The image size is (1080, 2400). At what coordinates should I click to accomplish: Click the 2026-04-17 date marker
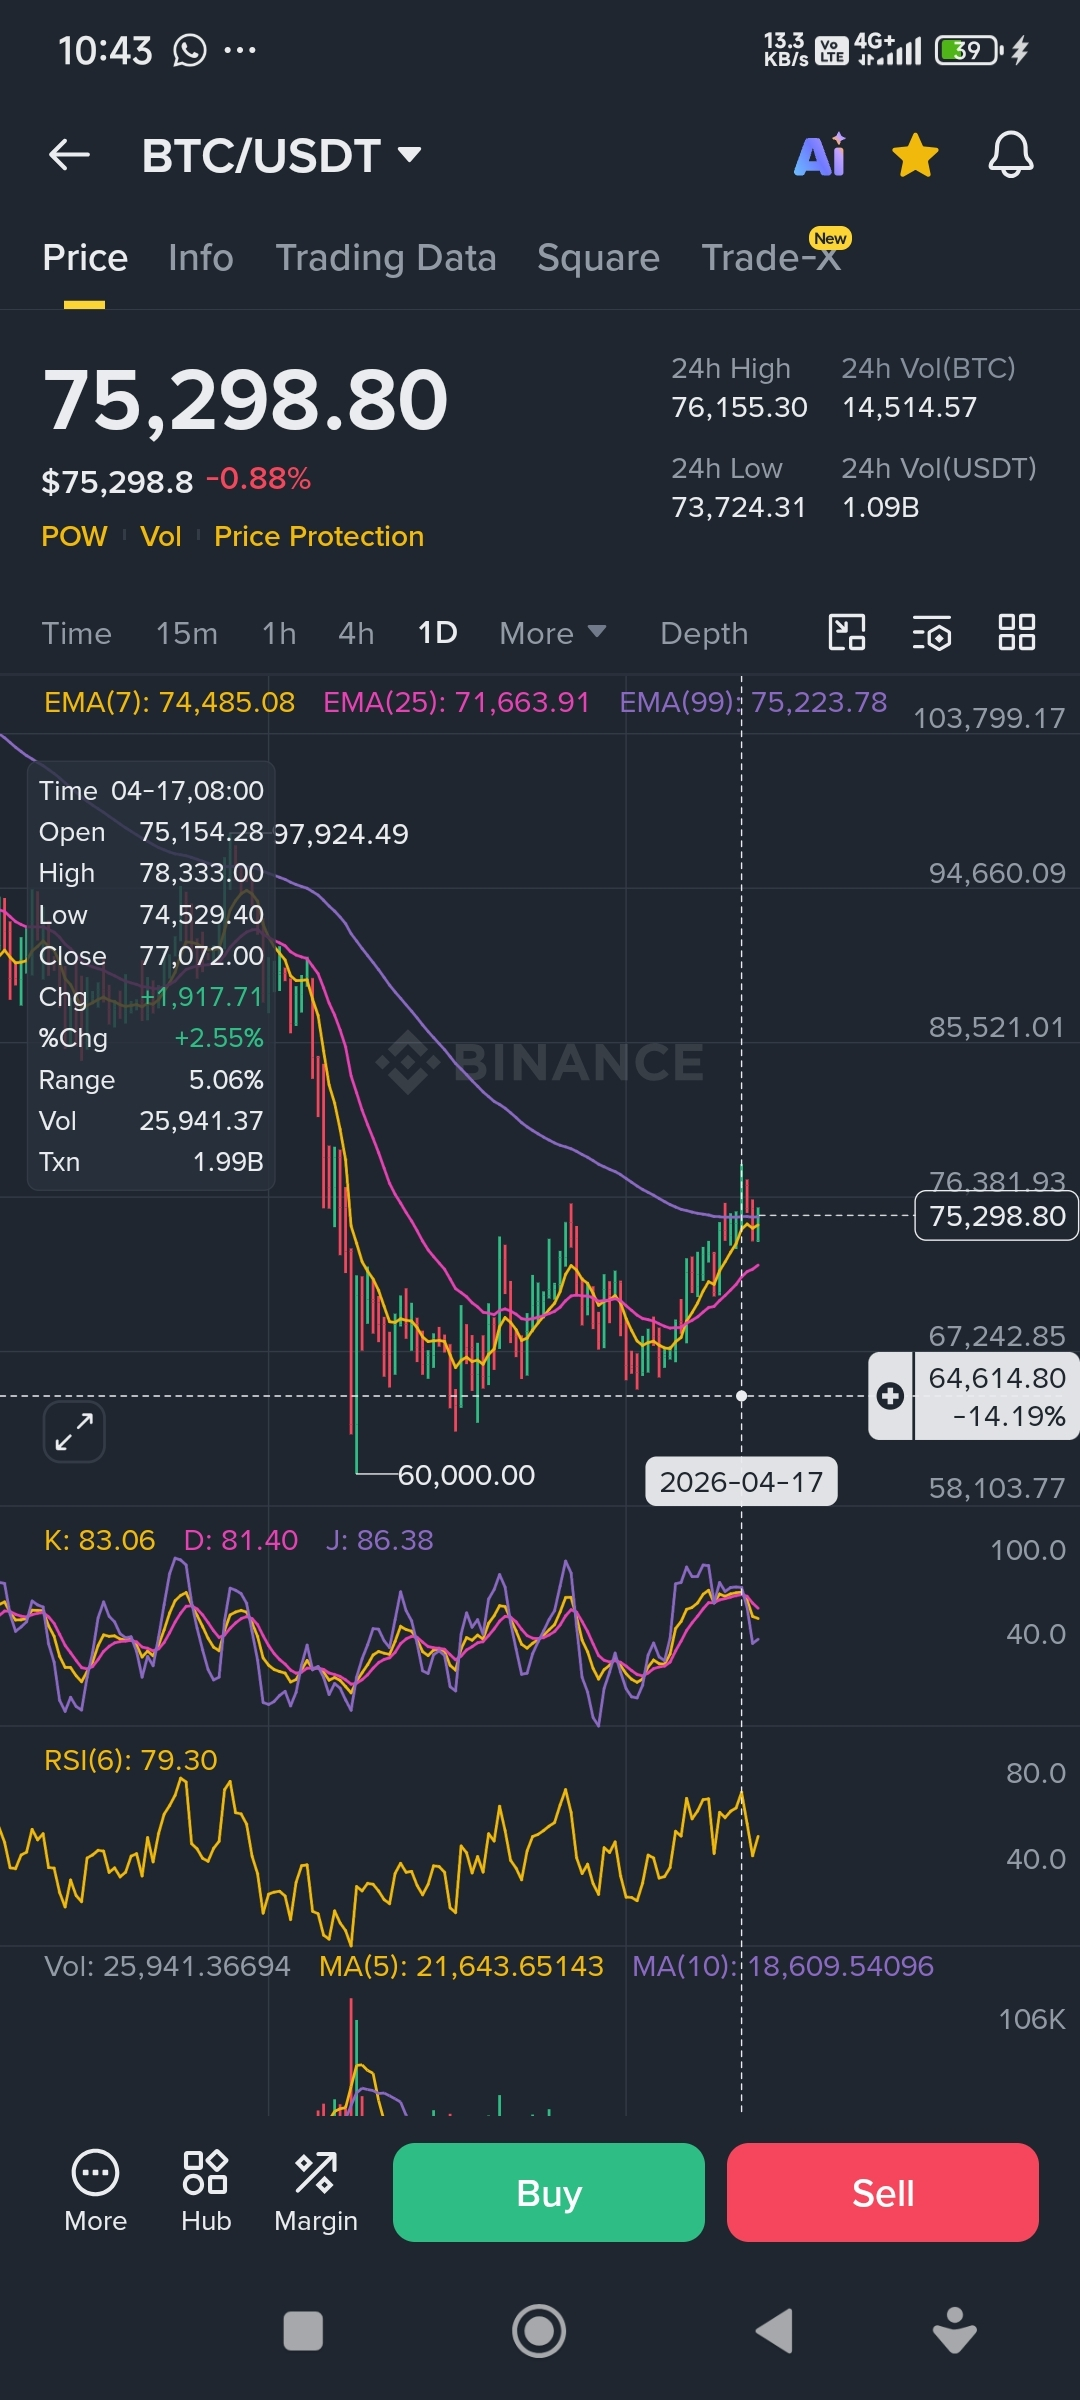pos(741,1482)
